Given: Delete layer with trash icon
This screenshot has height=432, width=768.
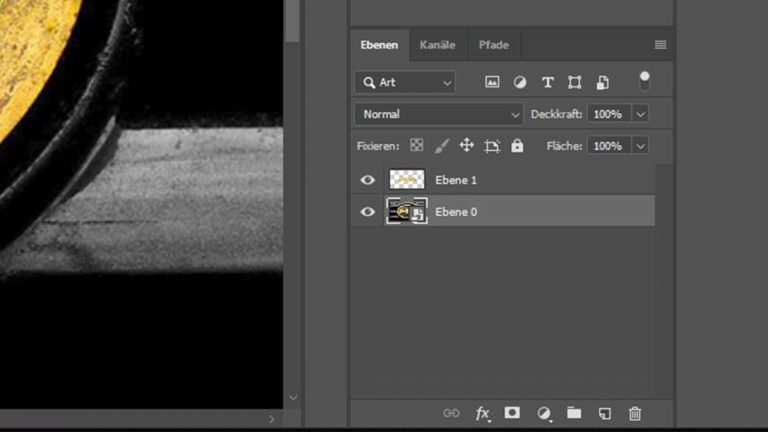Looking at the screenshot, I should click(x=634, y=413).
